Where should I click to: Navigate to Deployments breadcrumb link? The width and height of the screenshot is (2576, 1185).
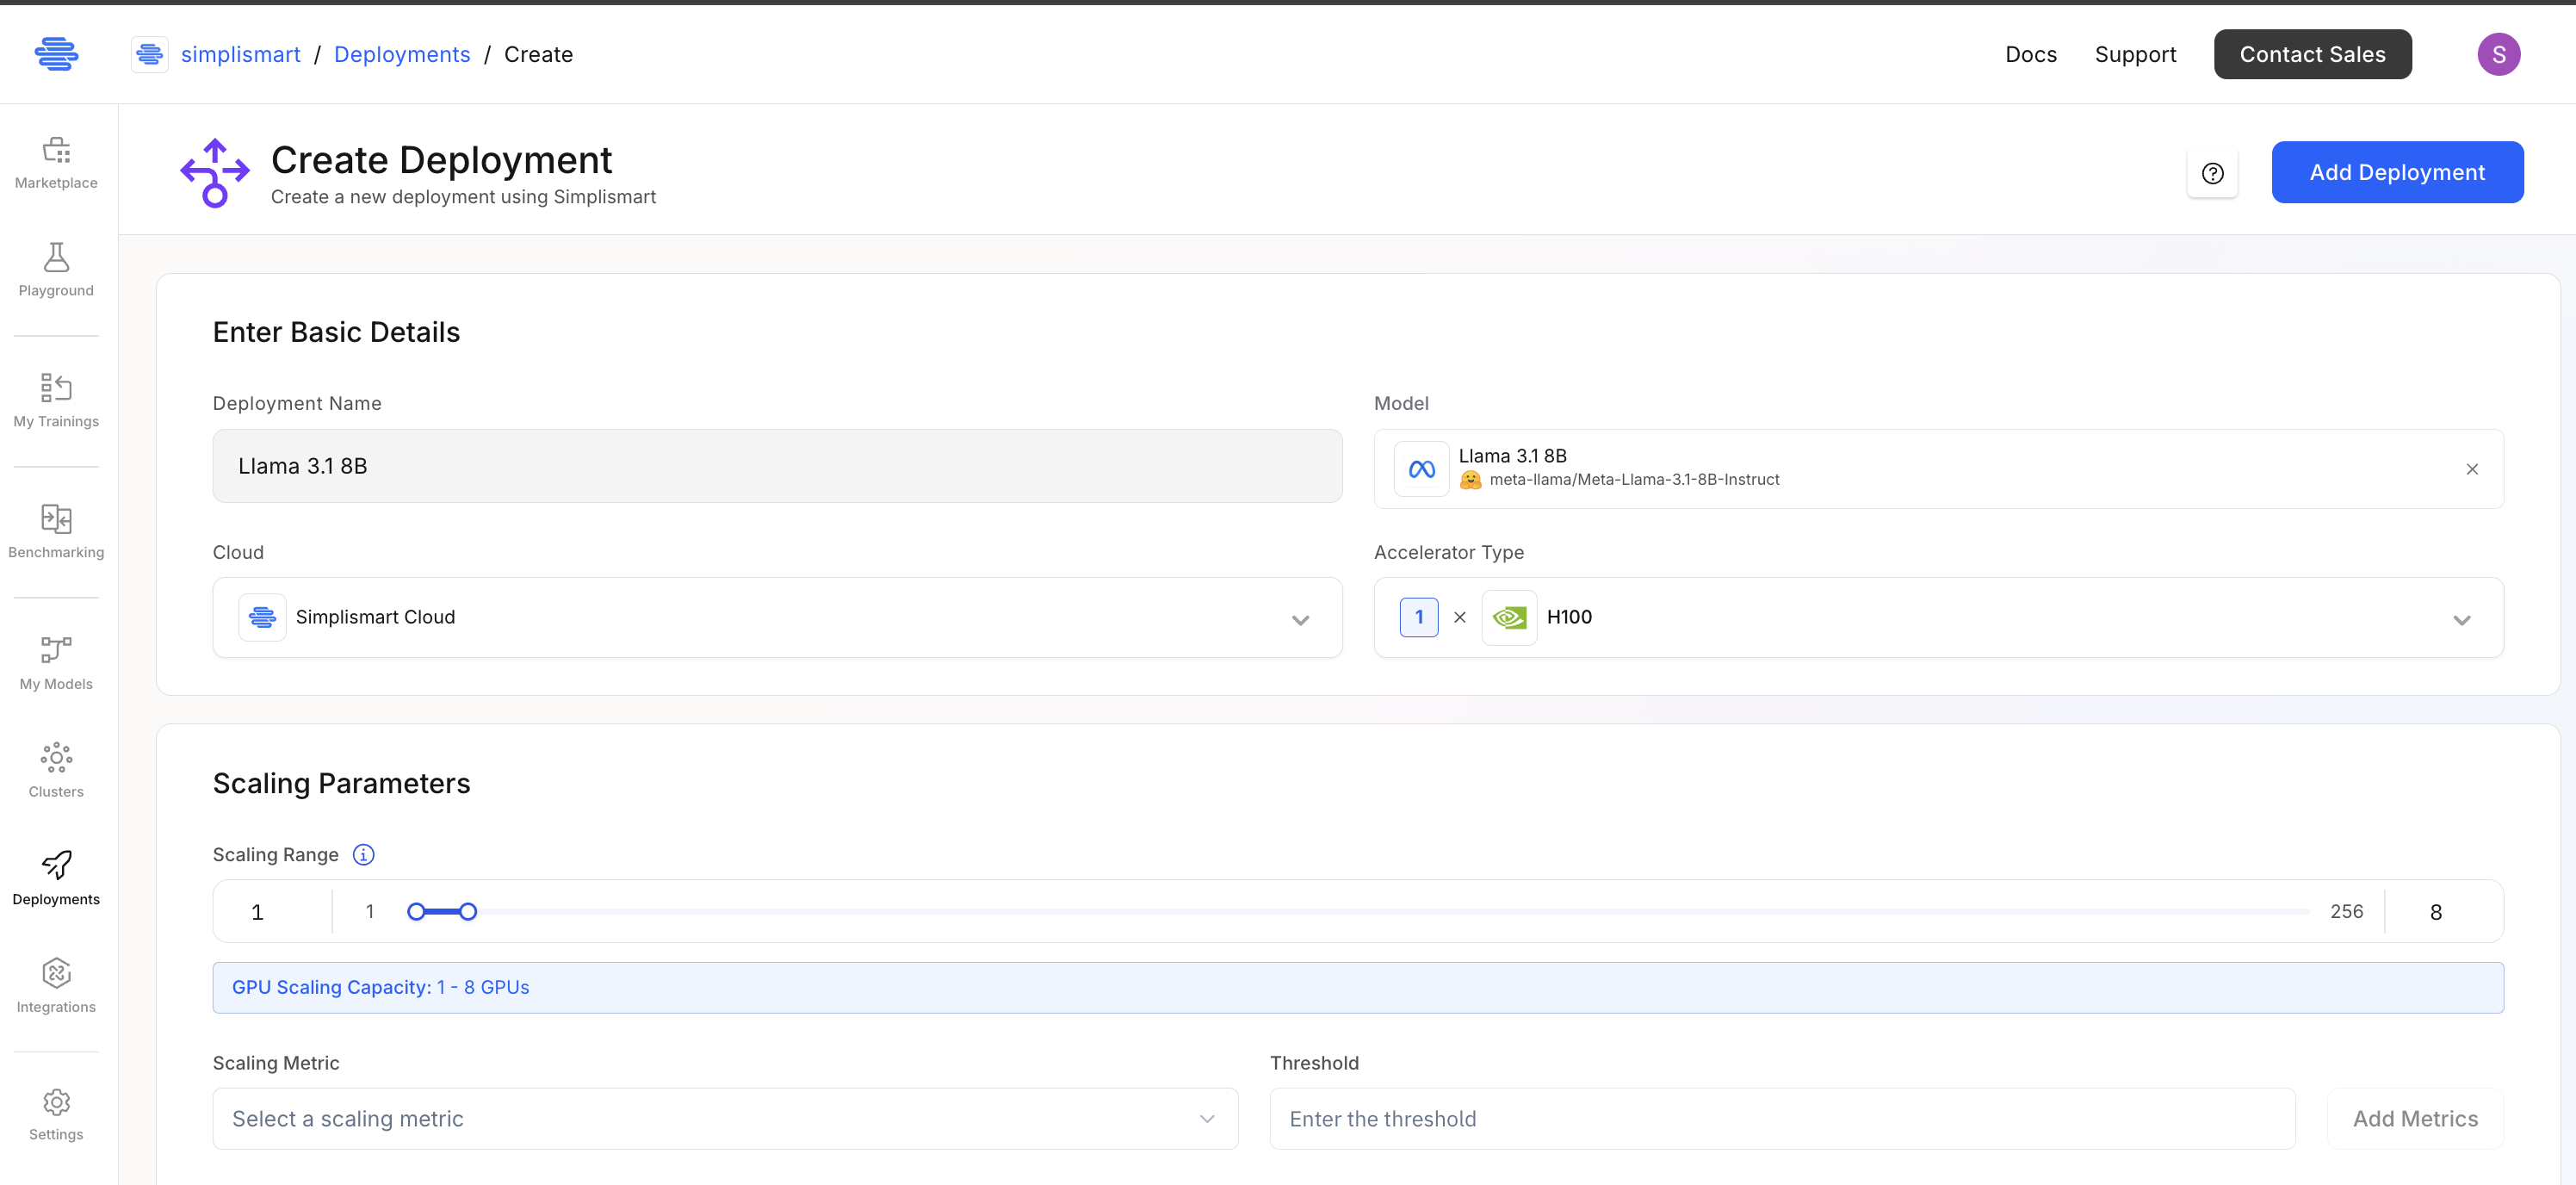point(402,54)
